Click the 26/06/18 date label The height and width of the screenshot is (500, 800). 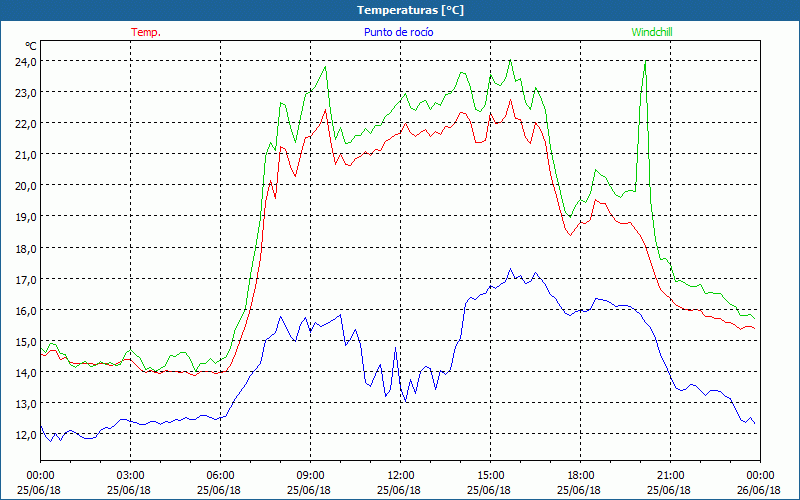click(759, 490)
